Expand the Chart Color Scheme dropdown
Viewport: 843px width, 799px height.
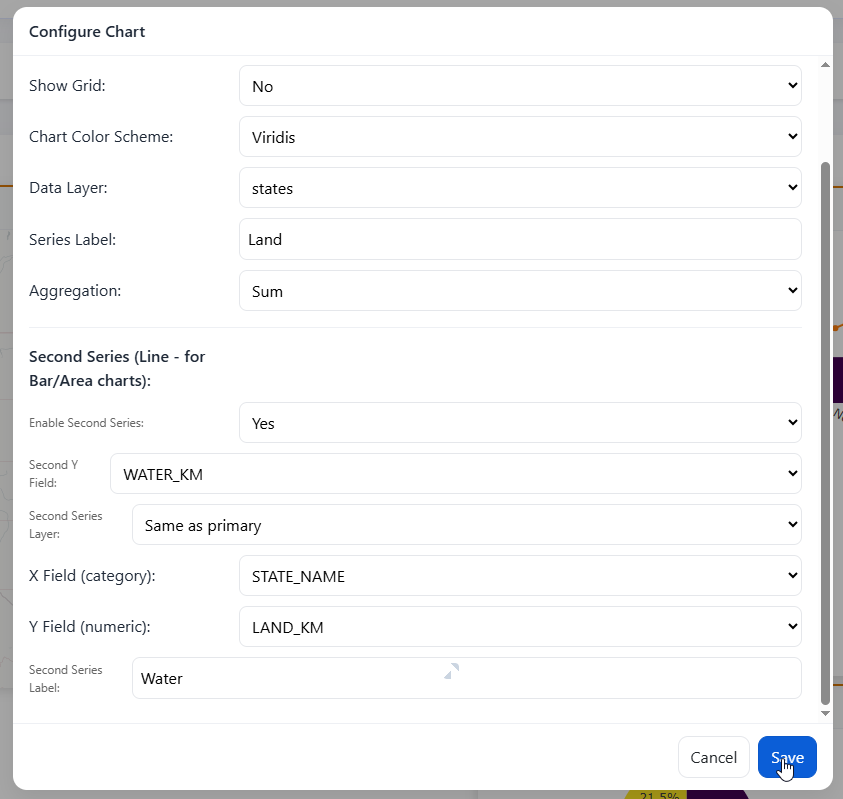520,137
